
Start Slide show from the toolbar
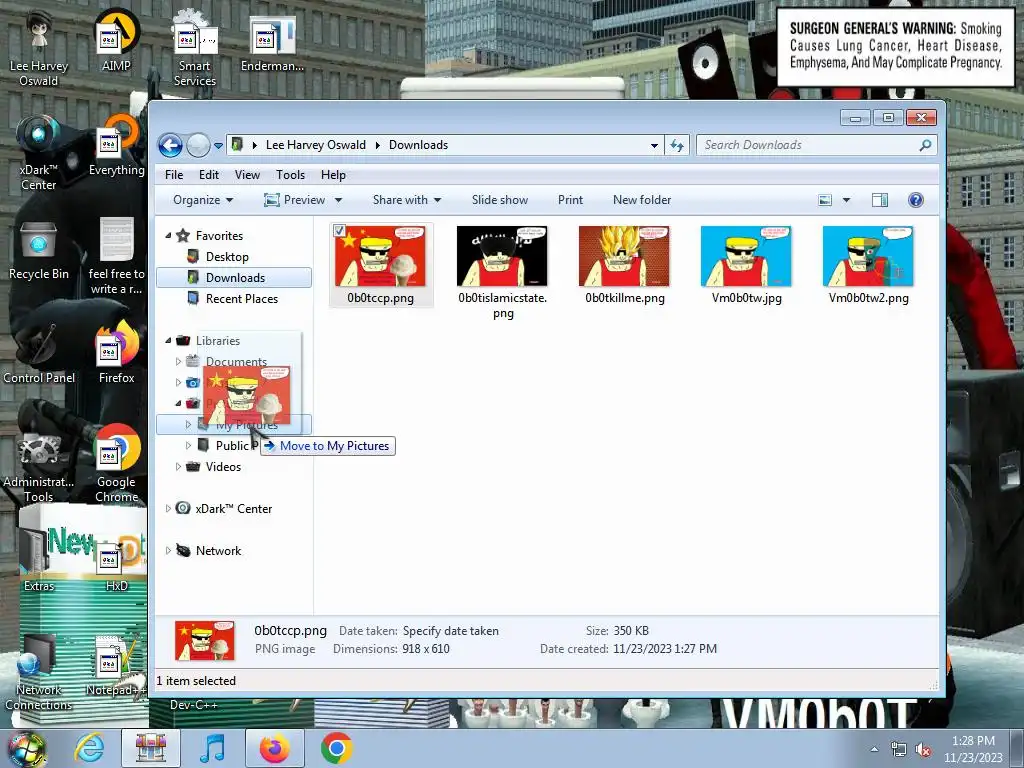(500, 200)
